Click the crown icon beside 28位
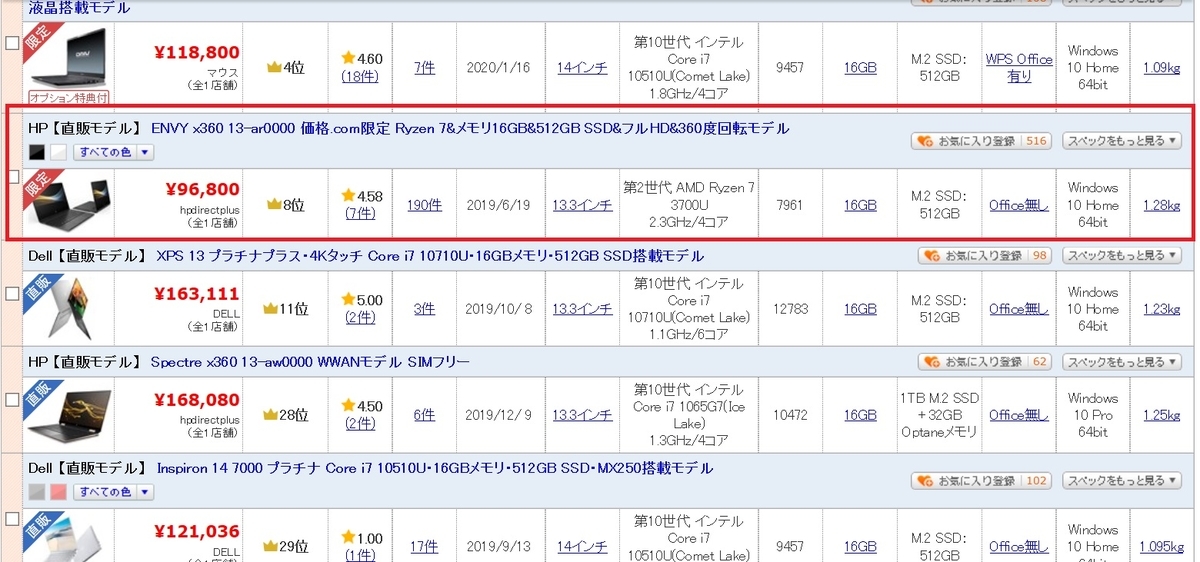 point(270,414)
